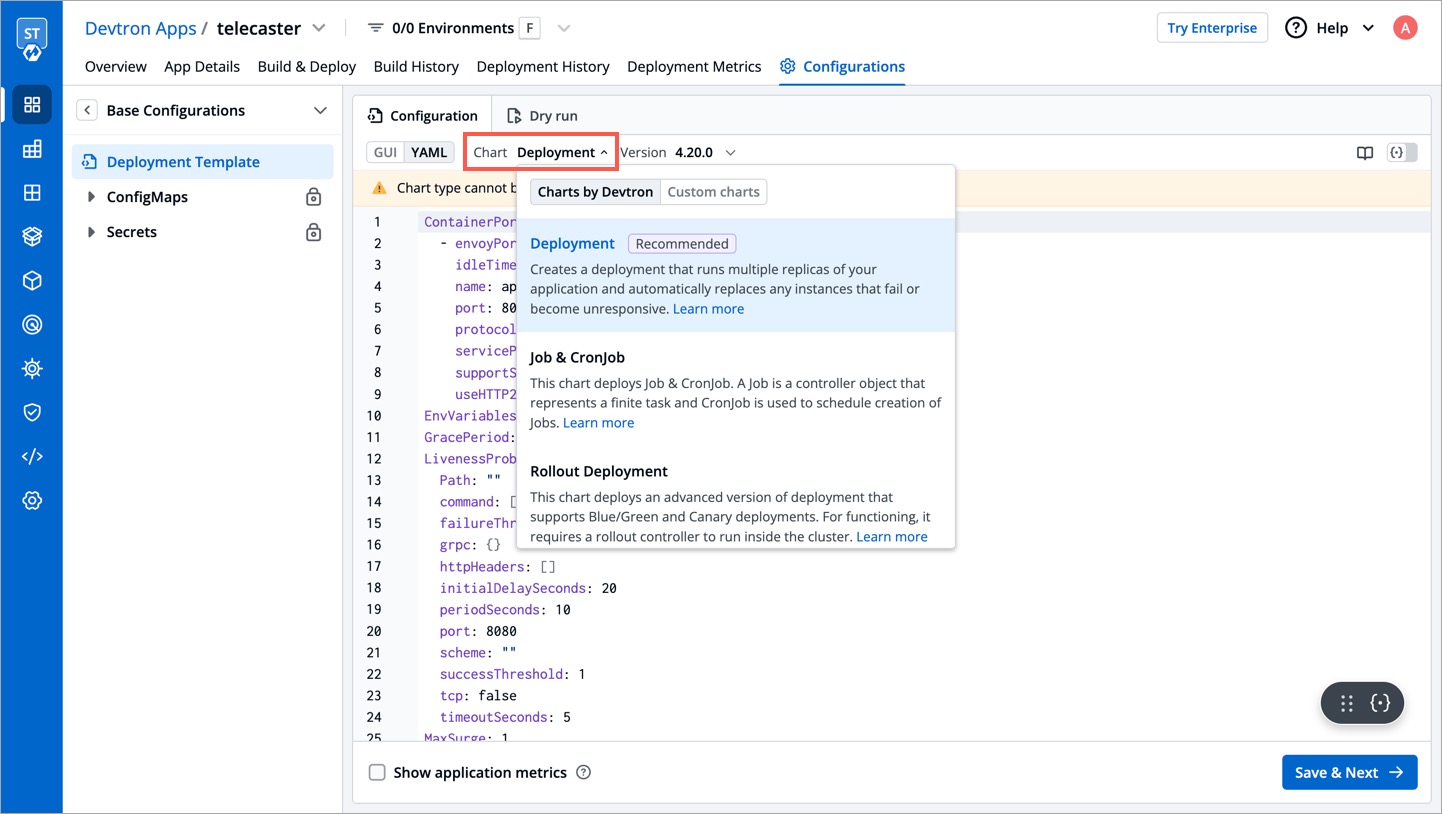Click the Applications grid icon in sidebar
Viewport: 1442px width, 814px height.
pyautogui.click(x=32, y=105)
